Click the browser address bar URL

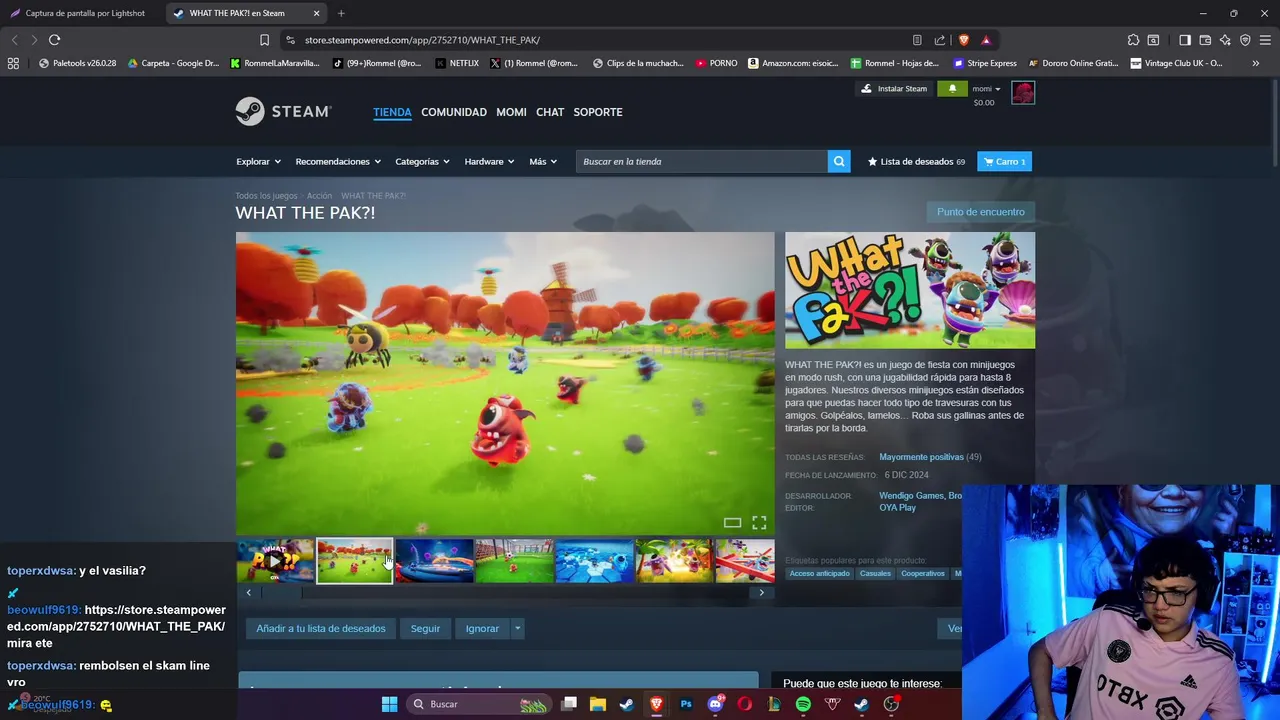pyautogui.click(x=422, y=40)
